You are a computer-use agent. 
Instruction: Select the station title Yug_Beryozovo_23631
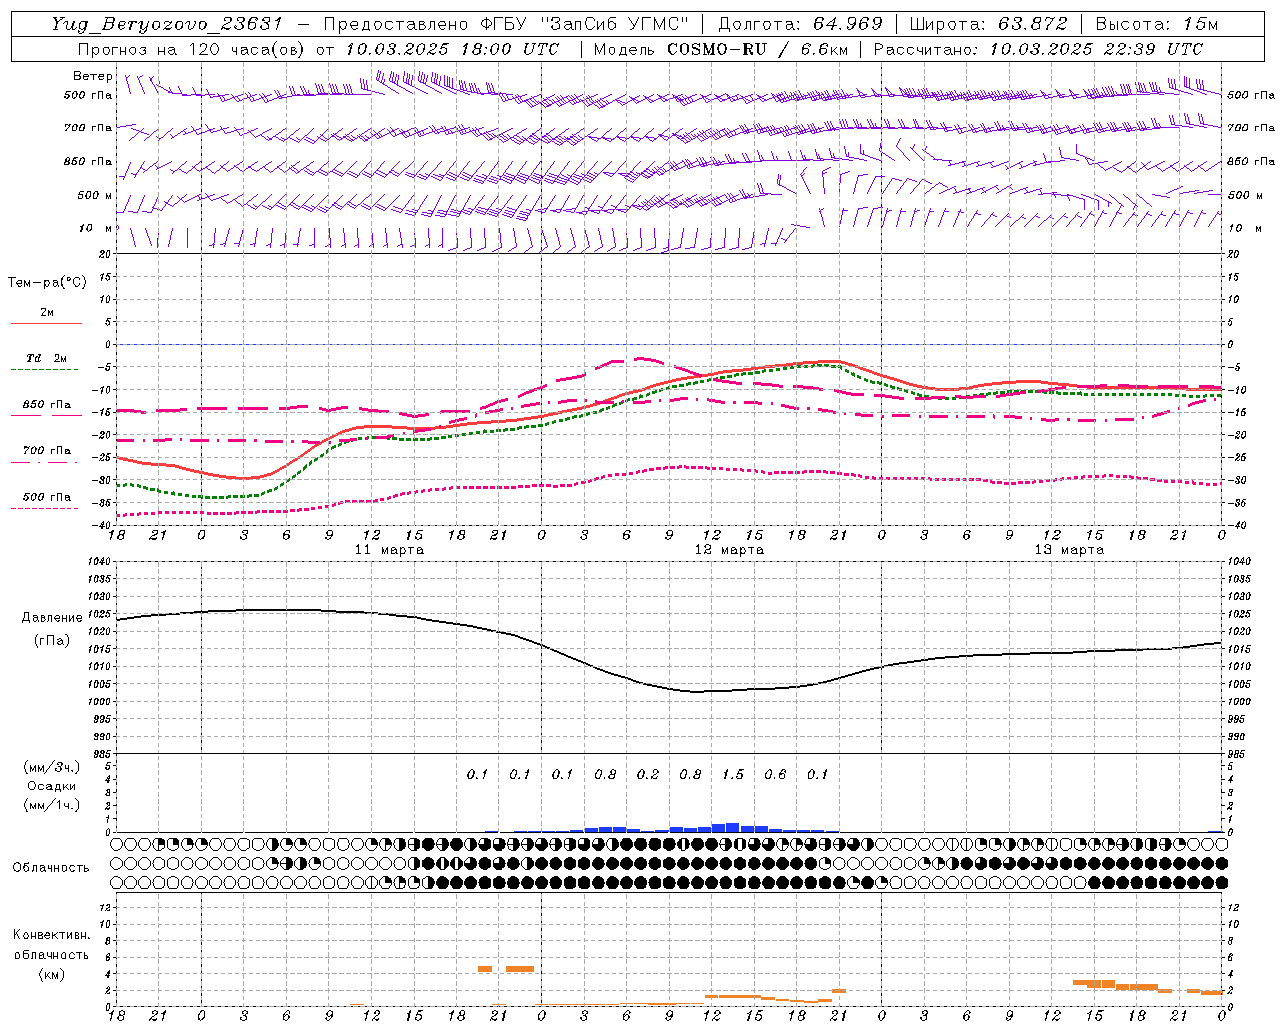point(167,24)
